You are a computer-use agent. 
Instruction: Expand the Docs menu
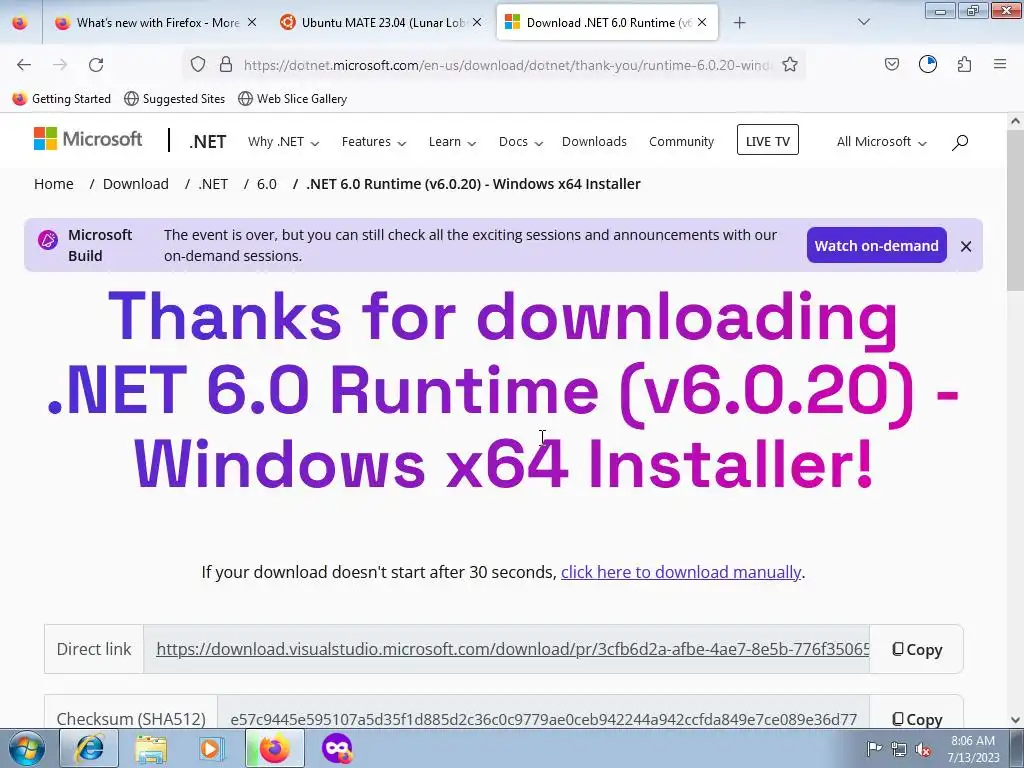click(520, 142)
